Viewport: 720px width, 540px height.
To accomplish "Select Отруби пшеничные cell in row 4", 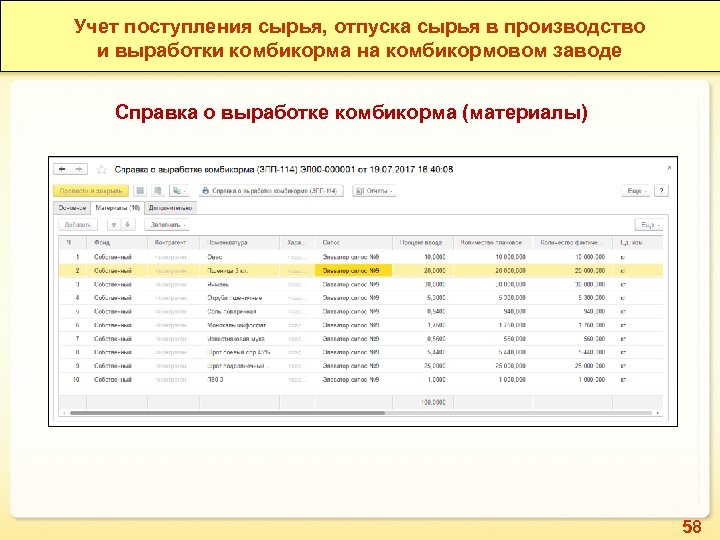I will point(239,298).
